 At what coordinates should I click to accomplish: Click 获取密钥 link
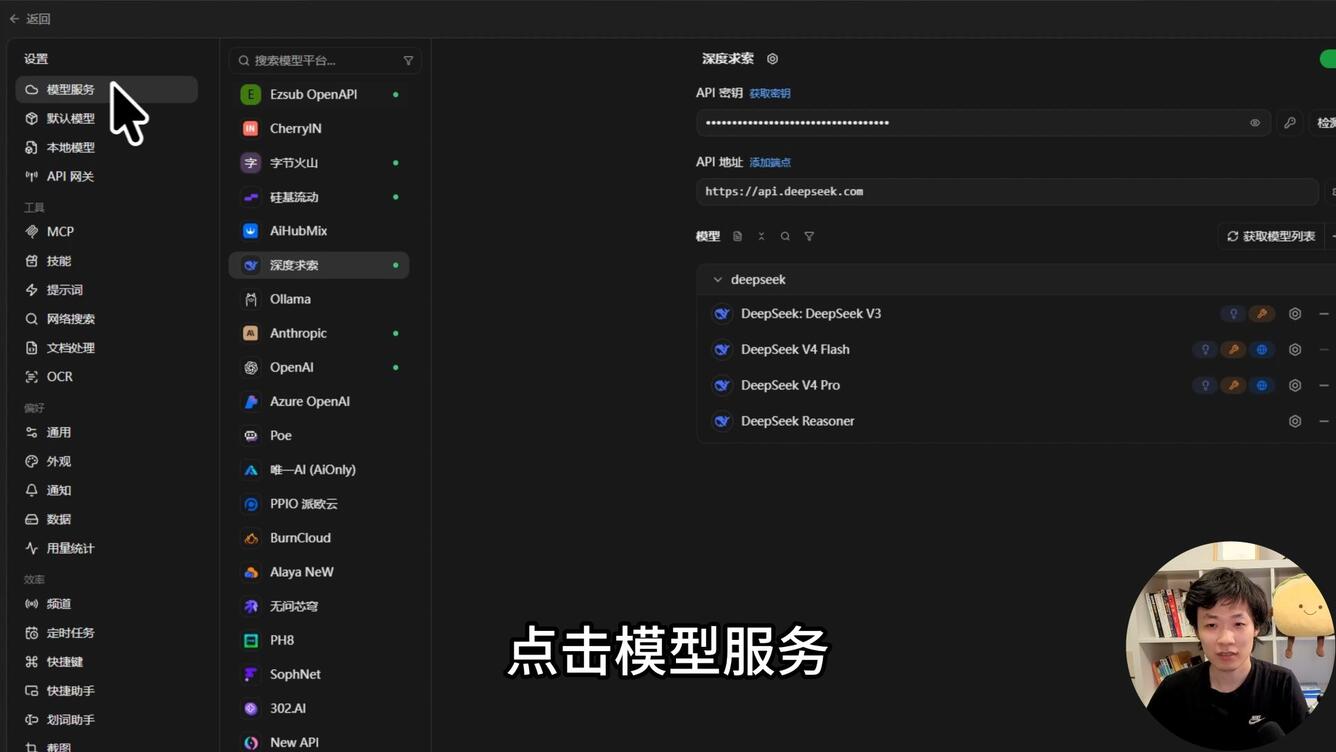pyautogui.click(x=770, y=93)
